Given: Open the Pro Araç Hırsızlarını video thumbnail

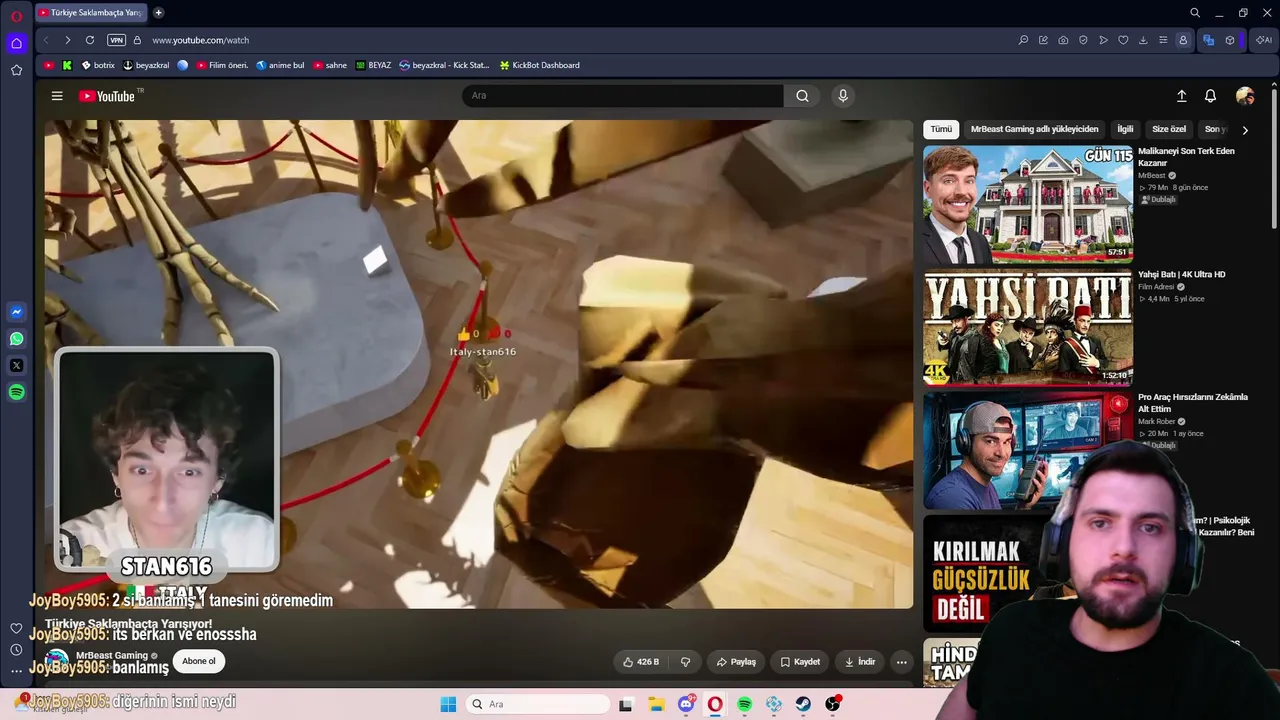Looking at the screenshot, I should [1028, 450].
